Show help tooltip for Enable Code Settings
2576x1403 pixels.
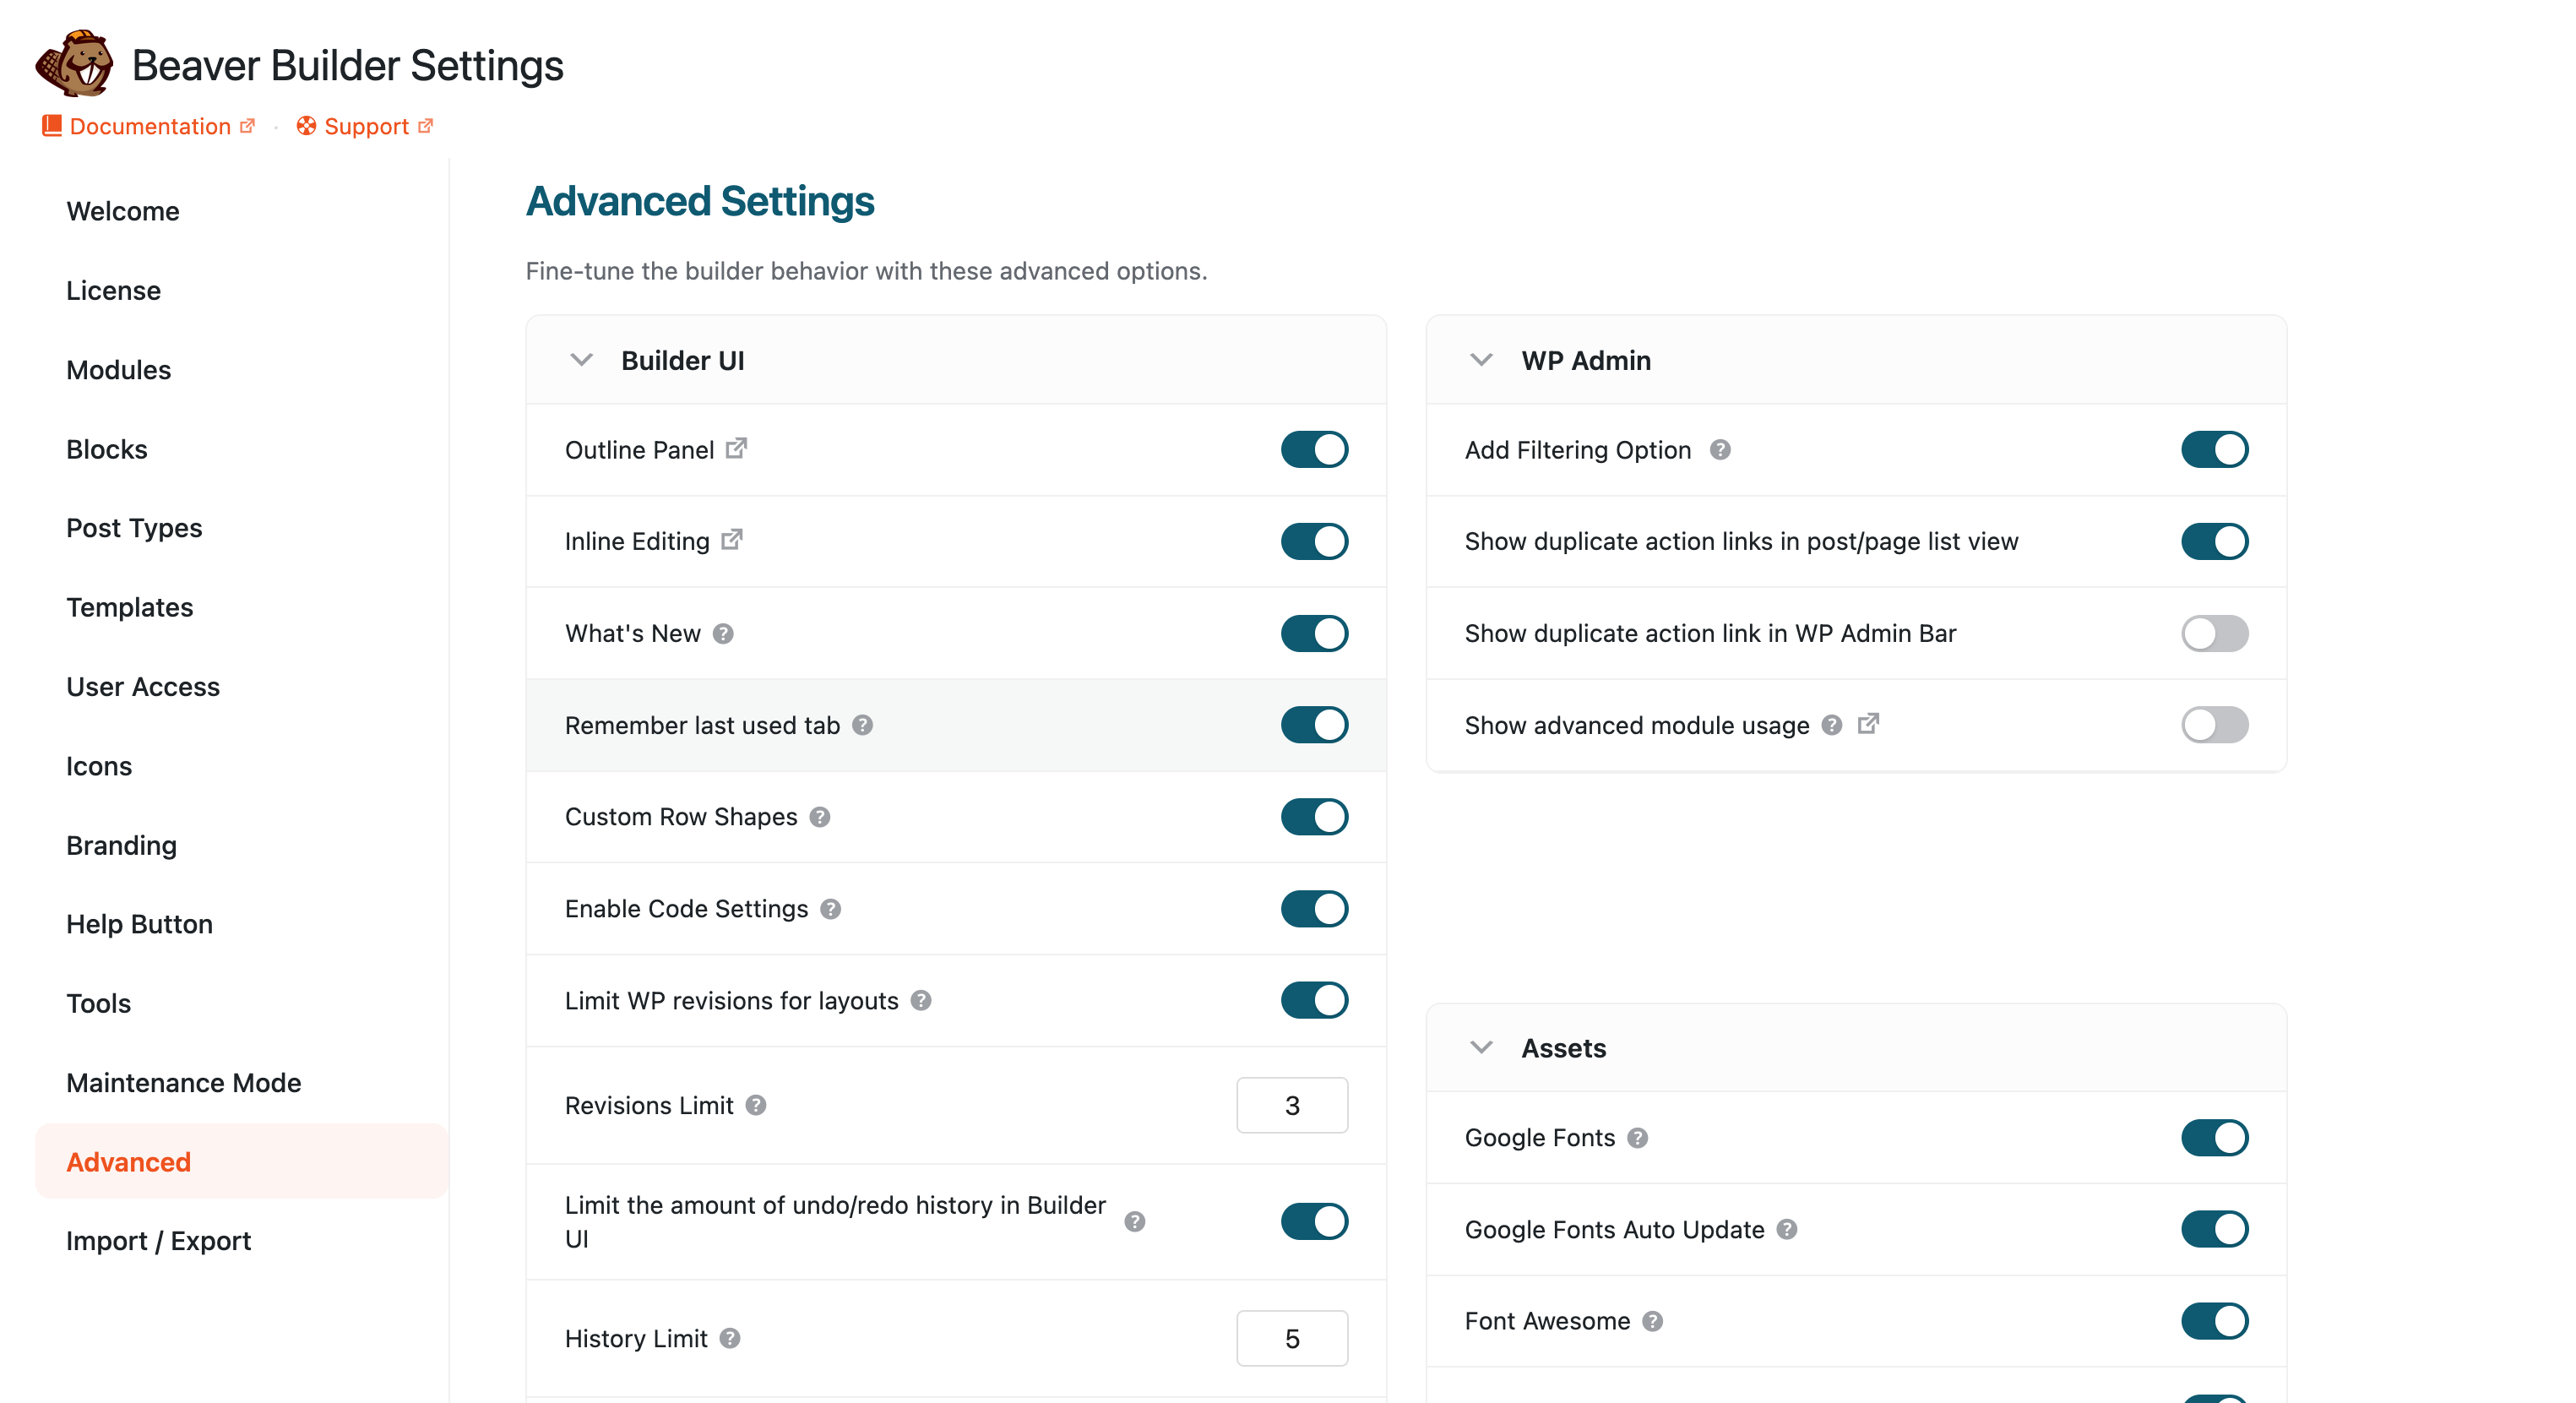830,909
